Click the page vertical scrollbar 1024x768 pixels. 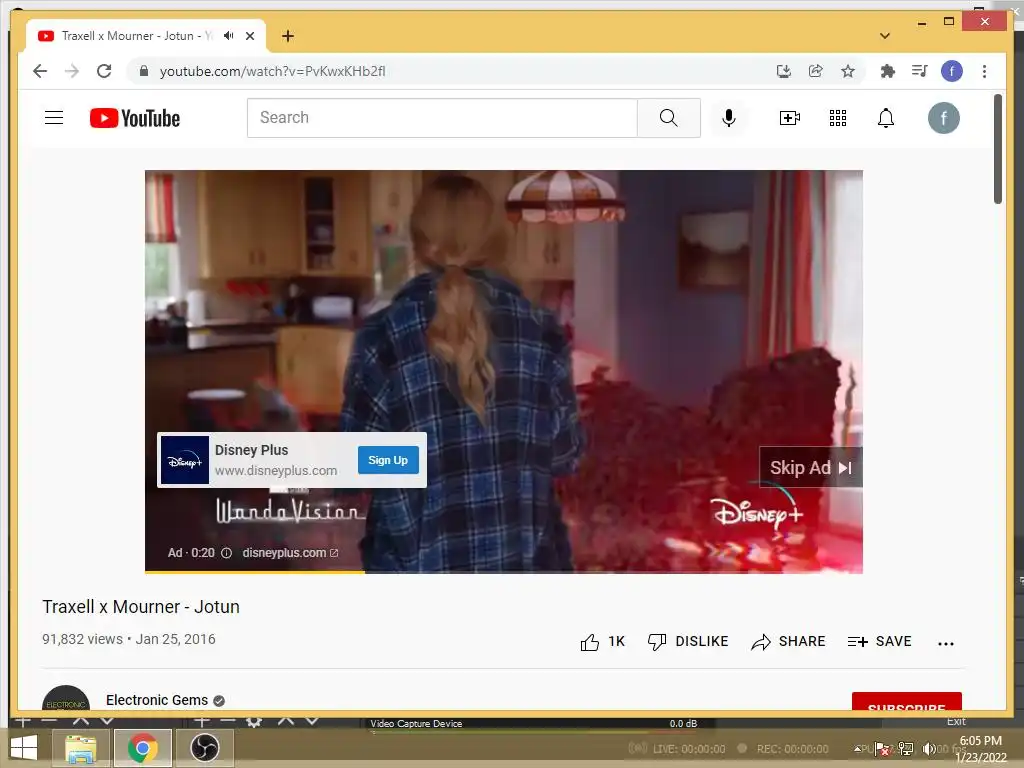(x=998, y=149)
